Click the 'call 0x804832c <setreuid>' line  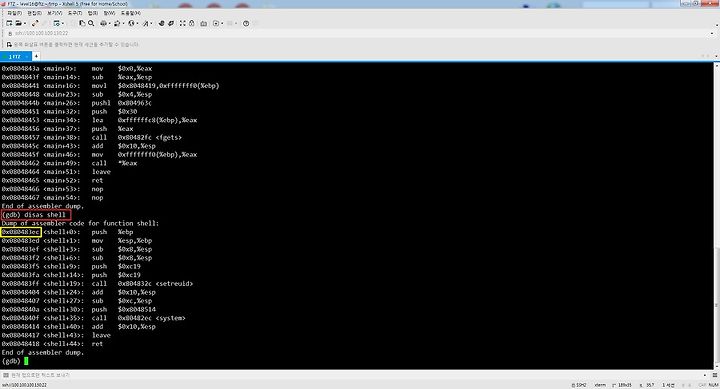97,283
